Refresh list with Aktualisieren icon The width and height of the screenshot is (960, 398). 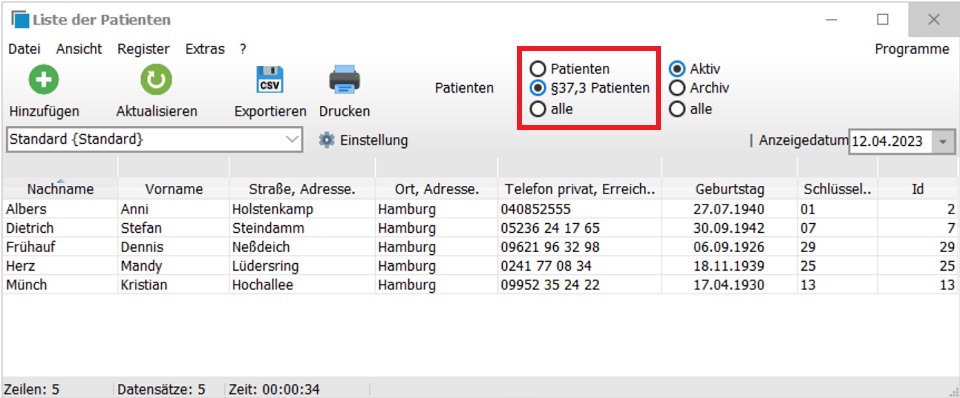coord(156,80)
